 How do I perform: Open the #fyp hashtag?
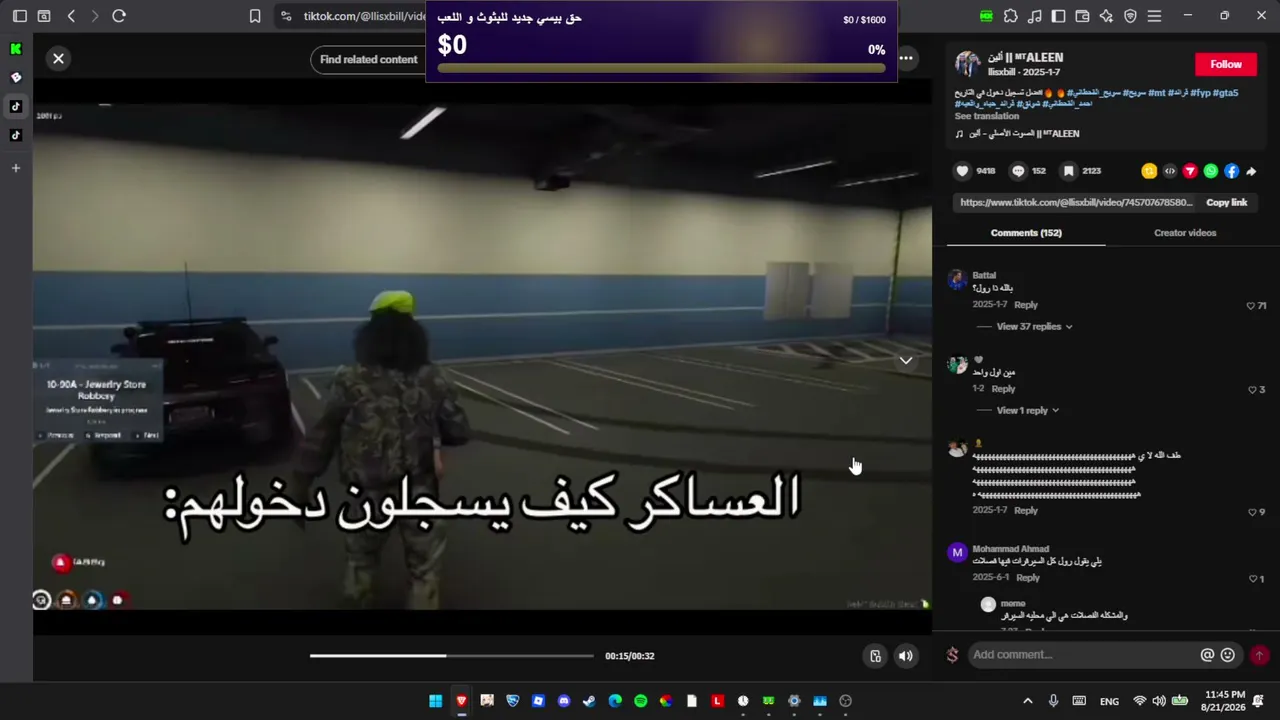(x=1199, y=93)
